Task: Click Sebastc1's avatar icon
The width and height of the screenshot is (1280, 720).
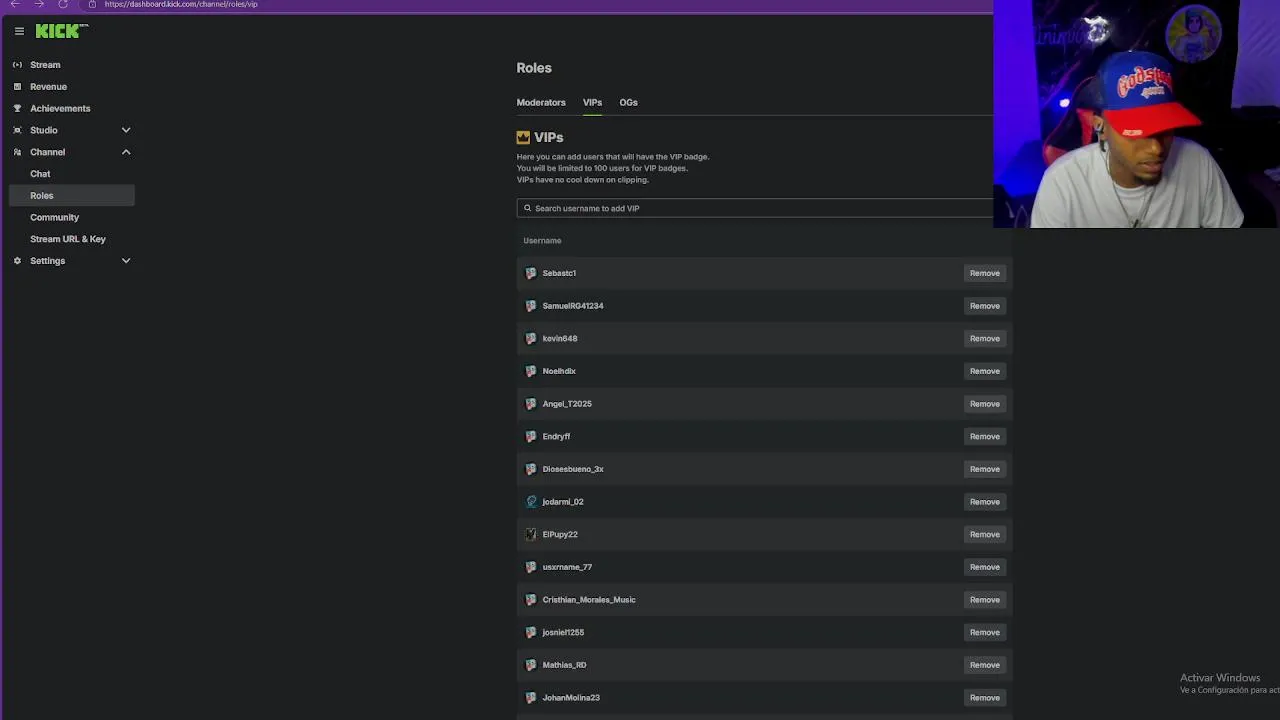Action: [531, 273]
